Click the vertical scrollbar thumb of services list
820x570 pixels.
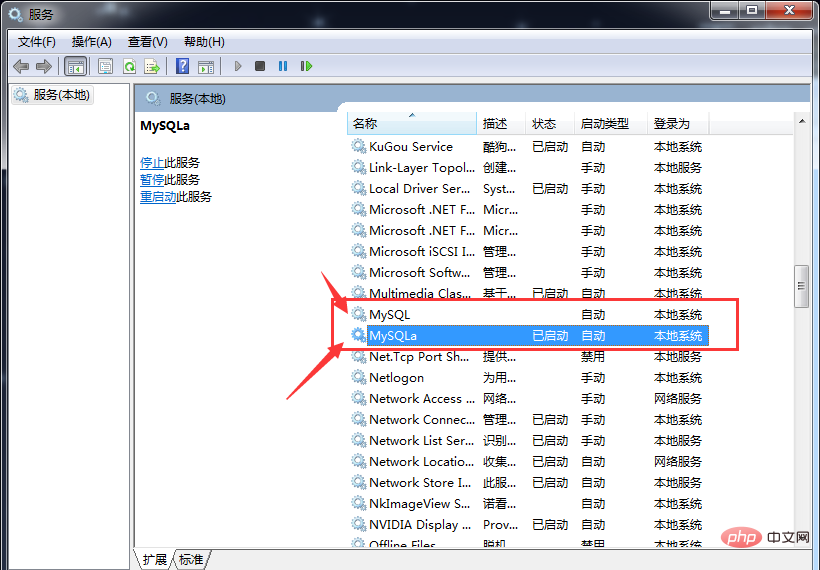point(801,286)
